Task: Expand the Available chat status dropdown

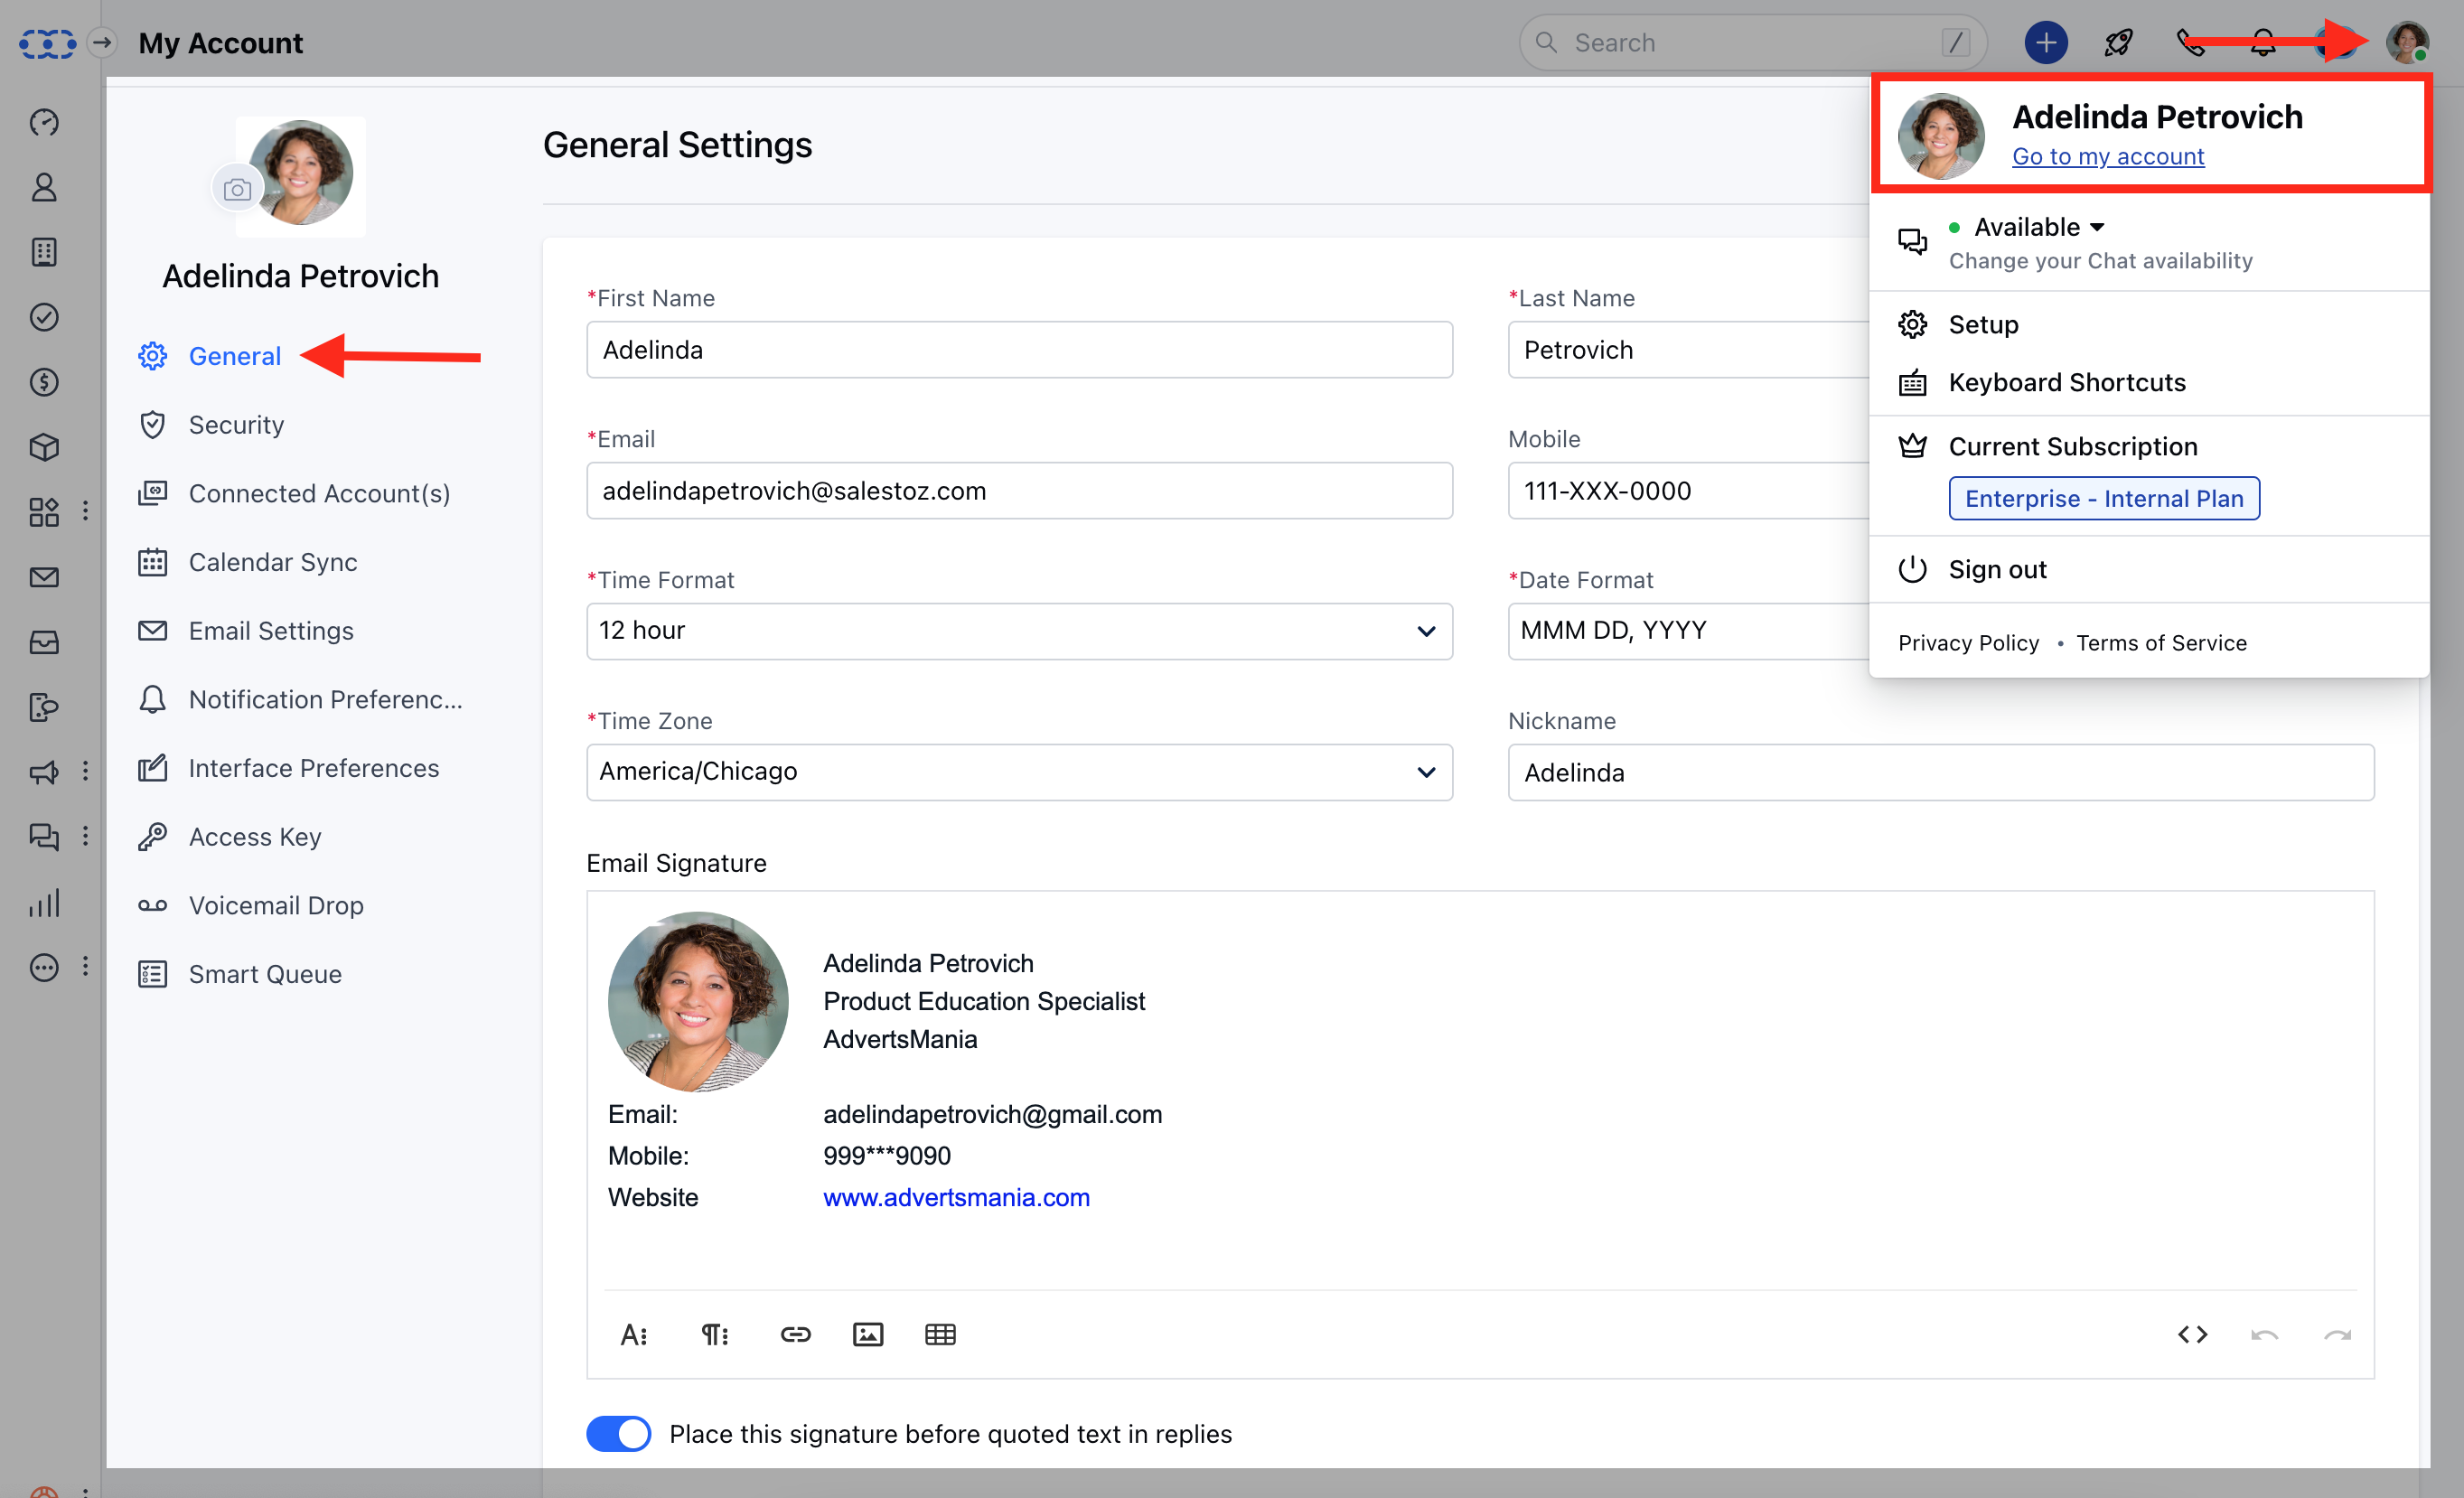Action: (x=2038, y=228)
